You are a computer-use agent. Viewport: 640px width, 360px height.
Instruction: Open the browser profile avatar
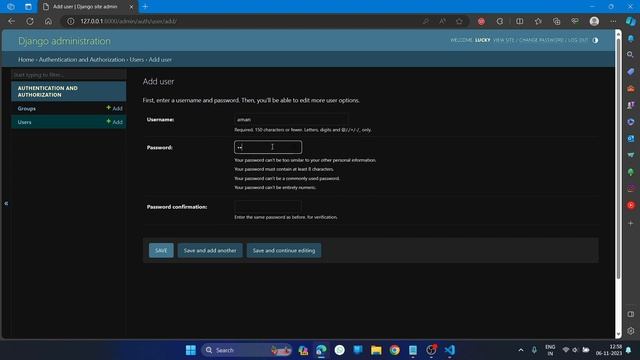tap(594, 21)
